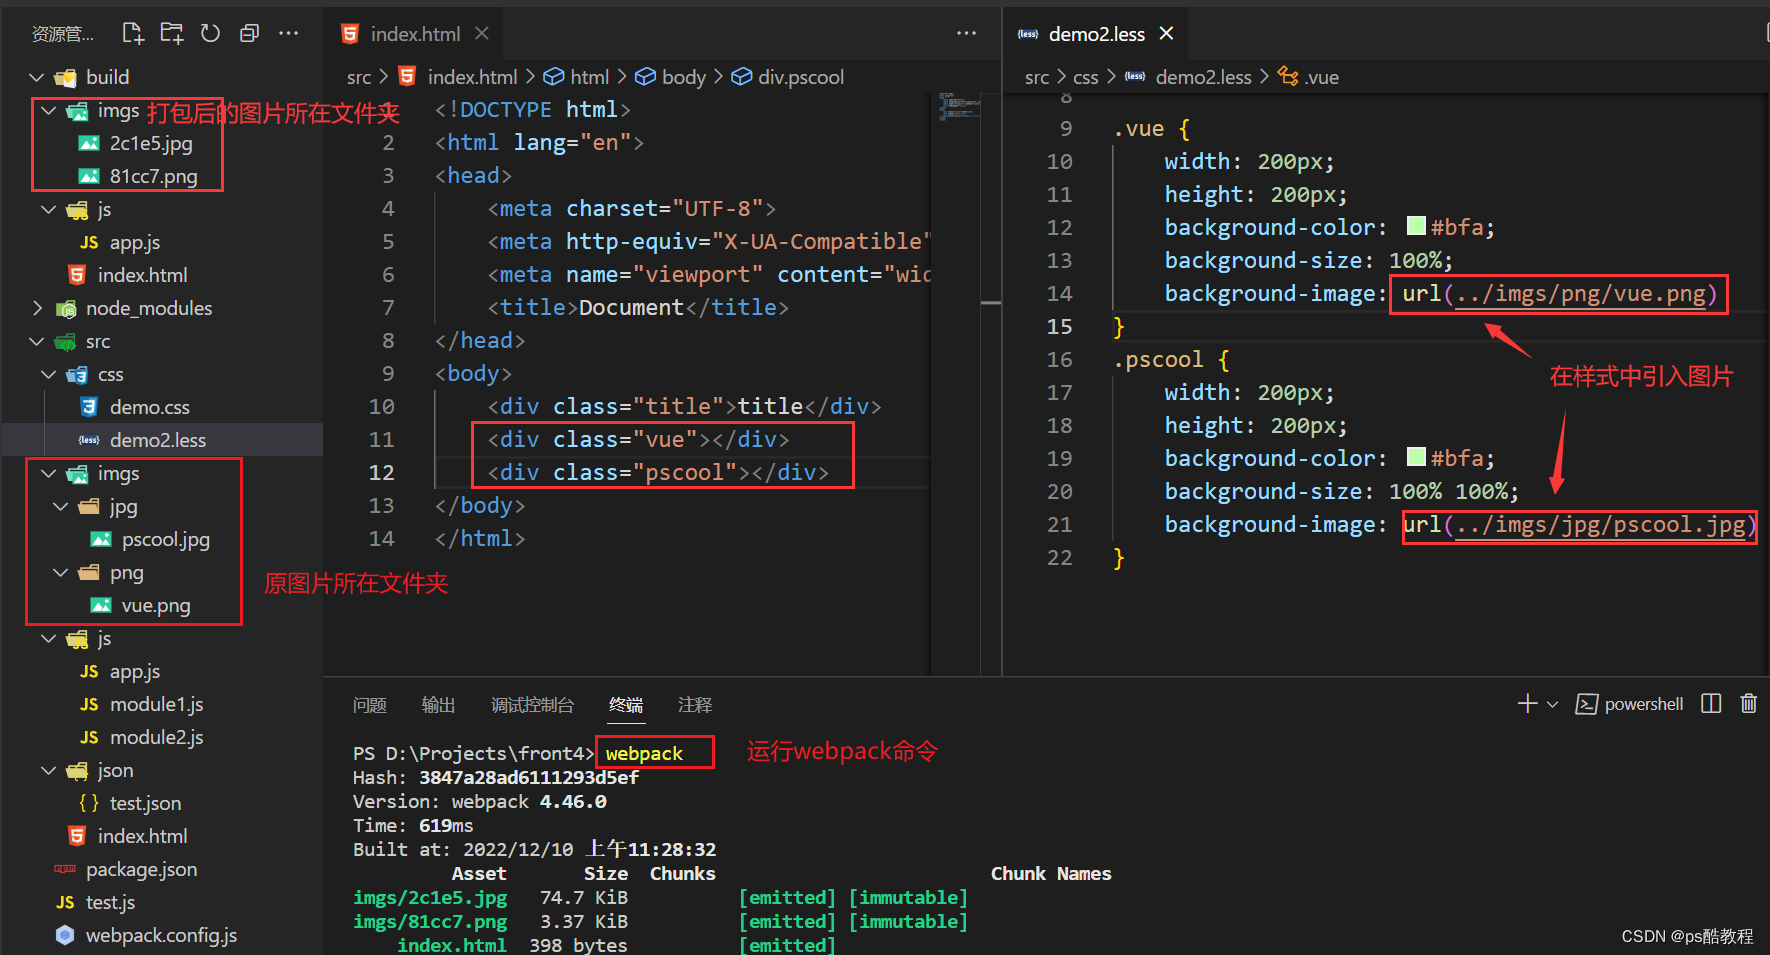Select demo2.less file in tree

click(x=158, y=440)
